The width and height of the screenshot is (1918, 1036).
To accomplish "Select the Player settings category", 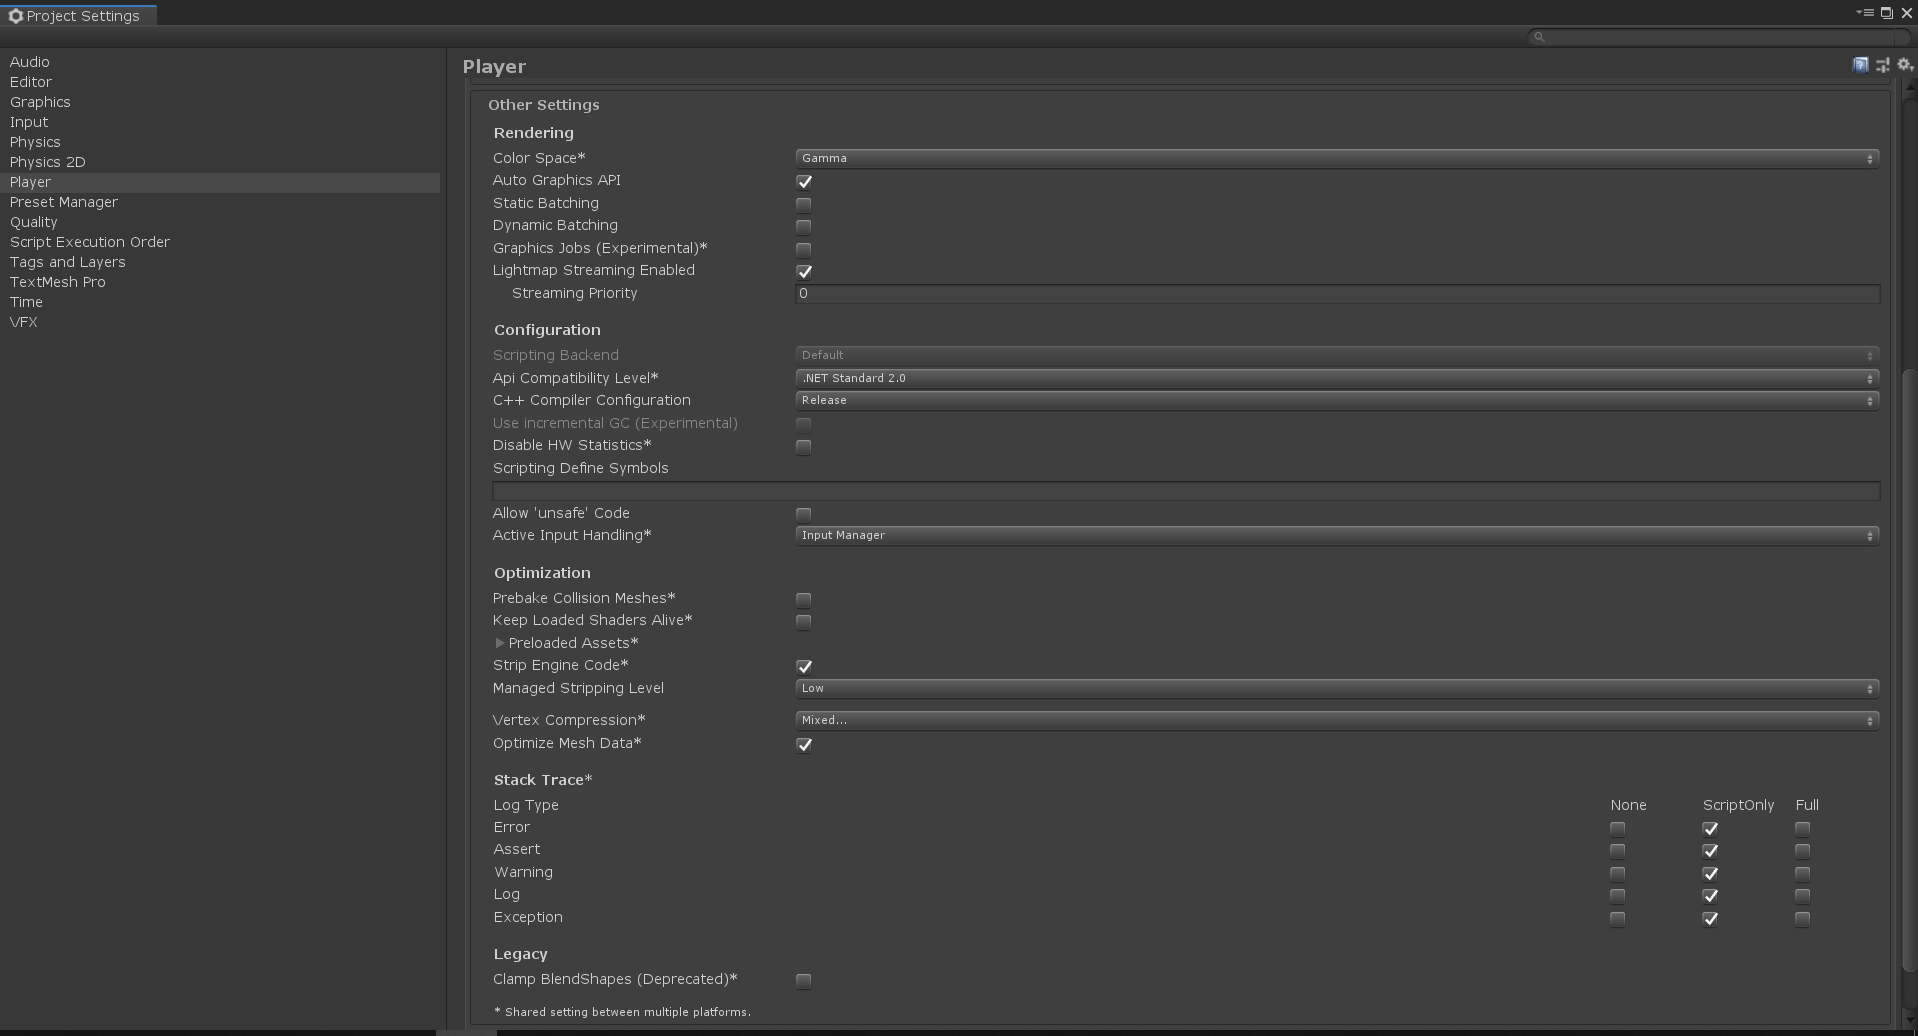I will (x=220, y=182).
